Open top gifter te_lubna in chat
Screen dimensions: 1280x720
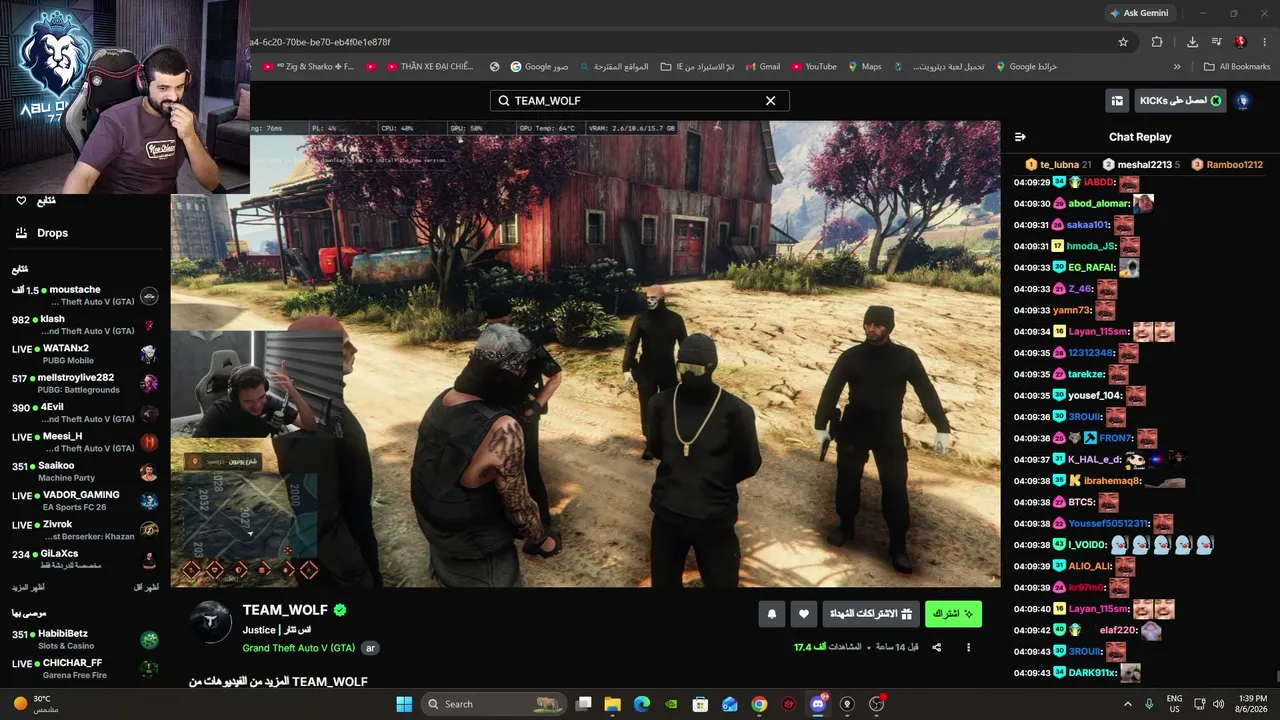click(x=1058, y=165)
